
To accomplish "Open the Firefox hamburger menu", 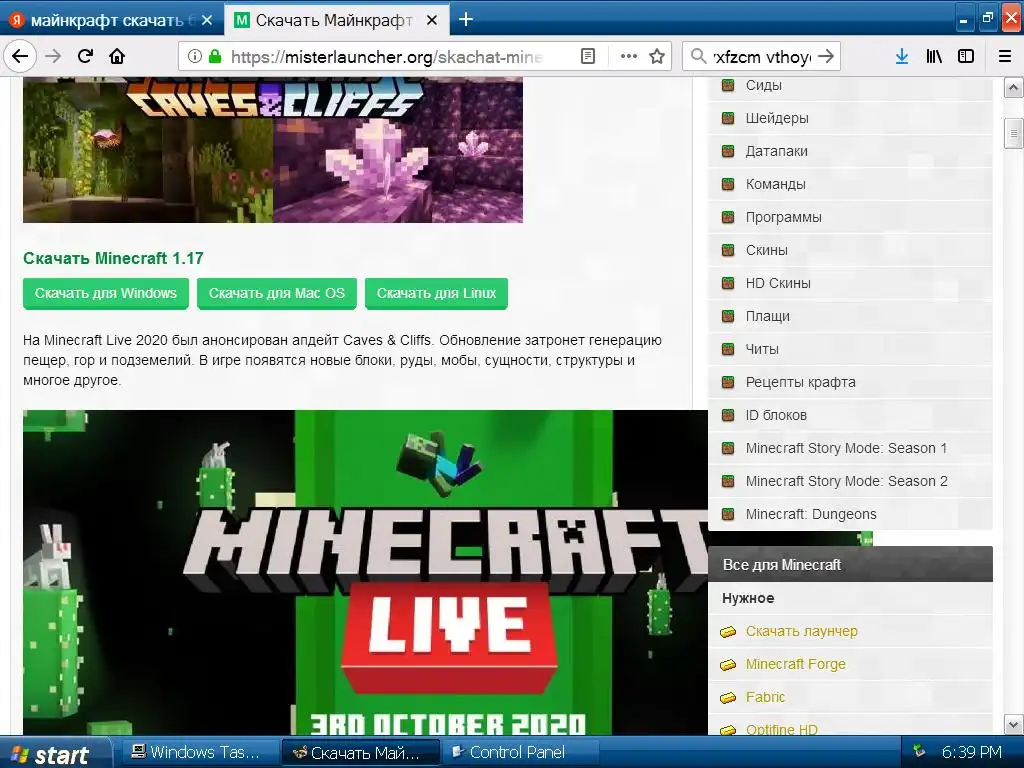I will coord(1005,57).
